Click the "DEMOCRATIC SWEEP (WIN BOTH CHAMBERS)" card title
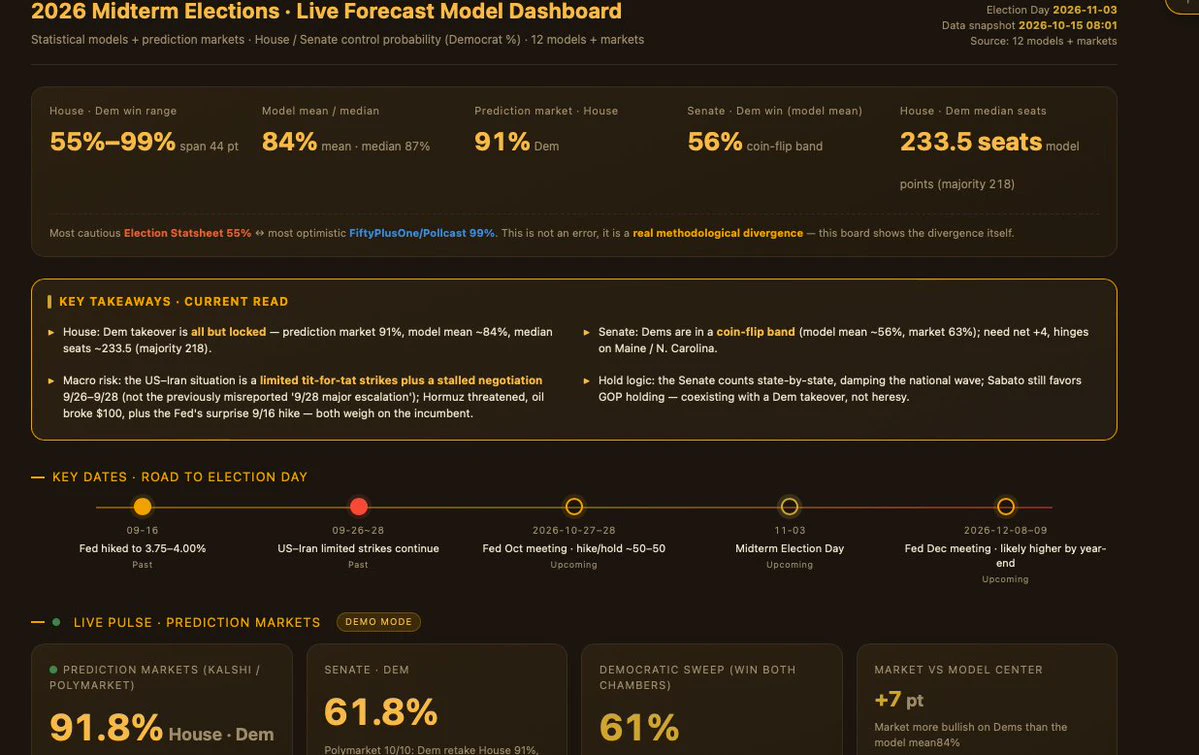Screen dimensions: 1199x755 [697, 678]
